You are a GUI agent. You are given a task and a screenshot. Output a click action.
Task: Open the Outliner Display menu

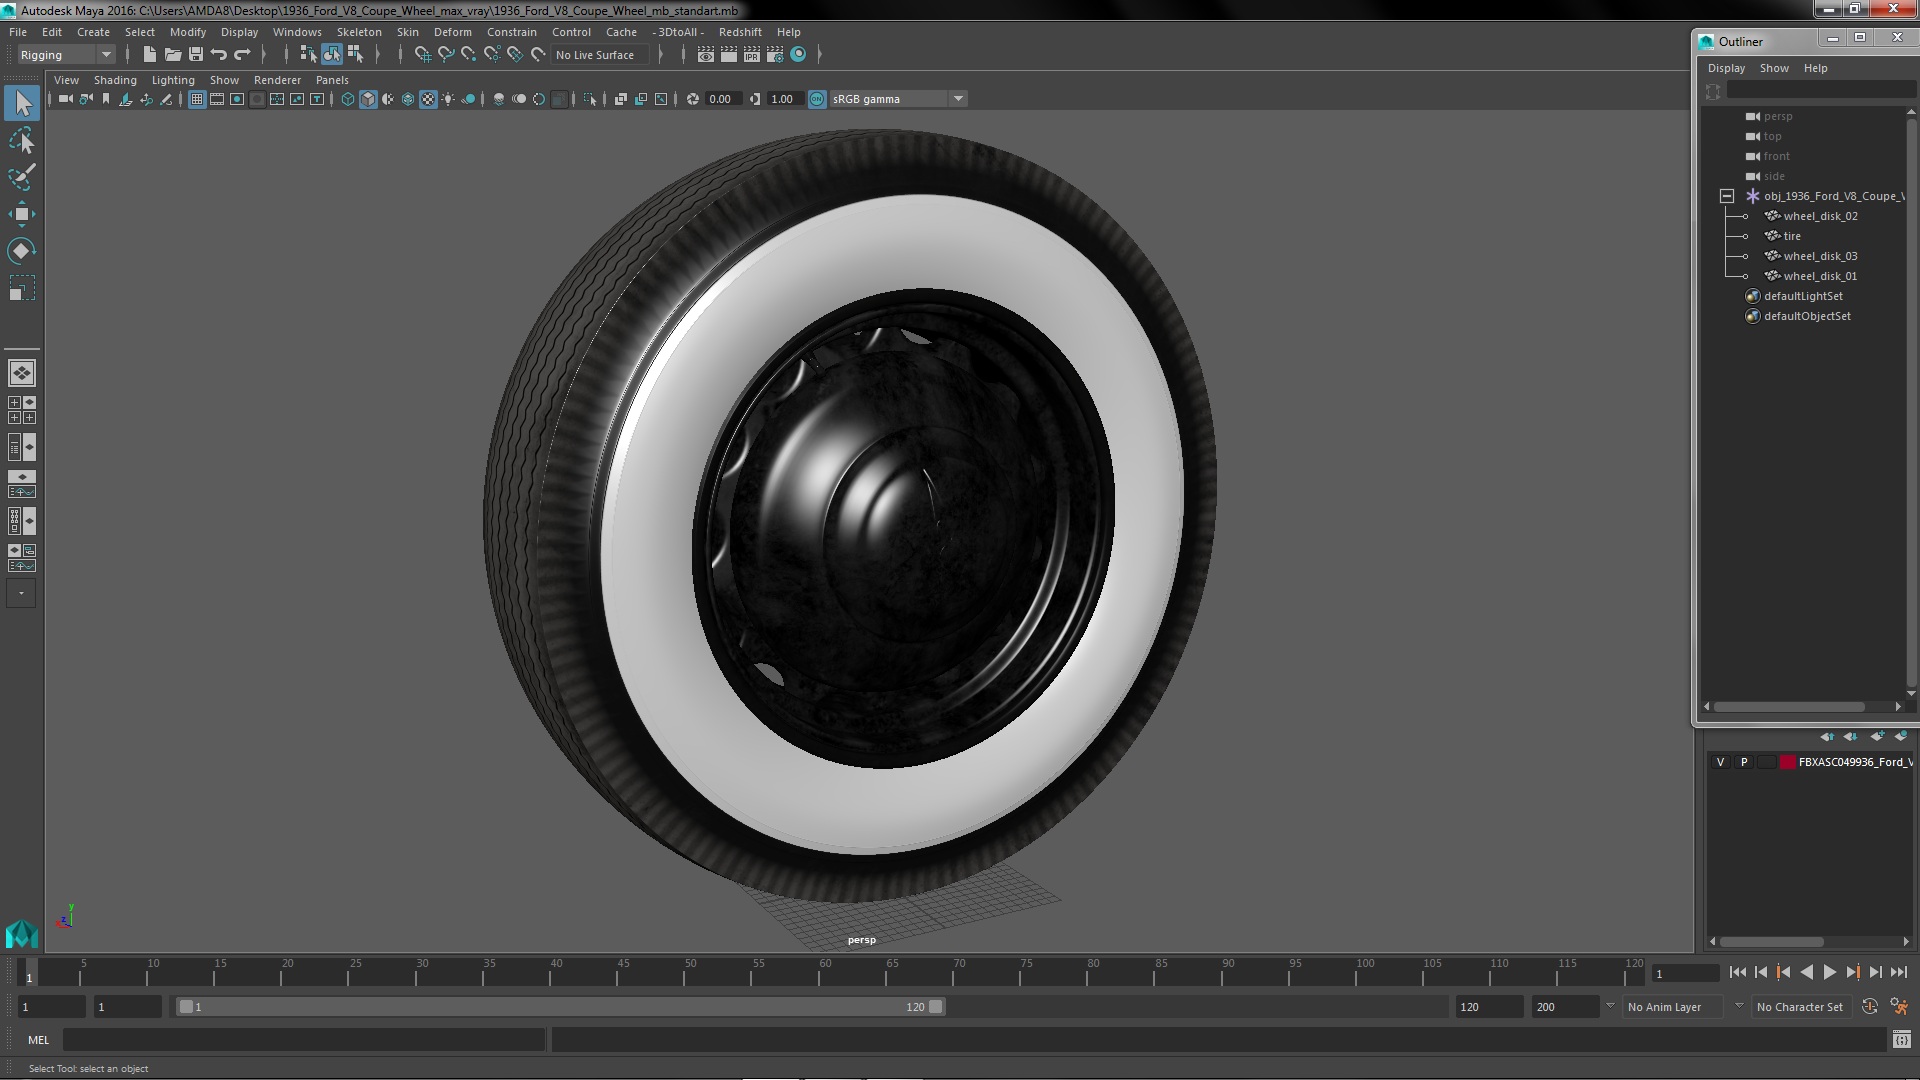click(1726, 68)
